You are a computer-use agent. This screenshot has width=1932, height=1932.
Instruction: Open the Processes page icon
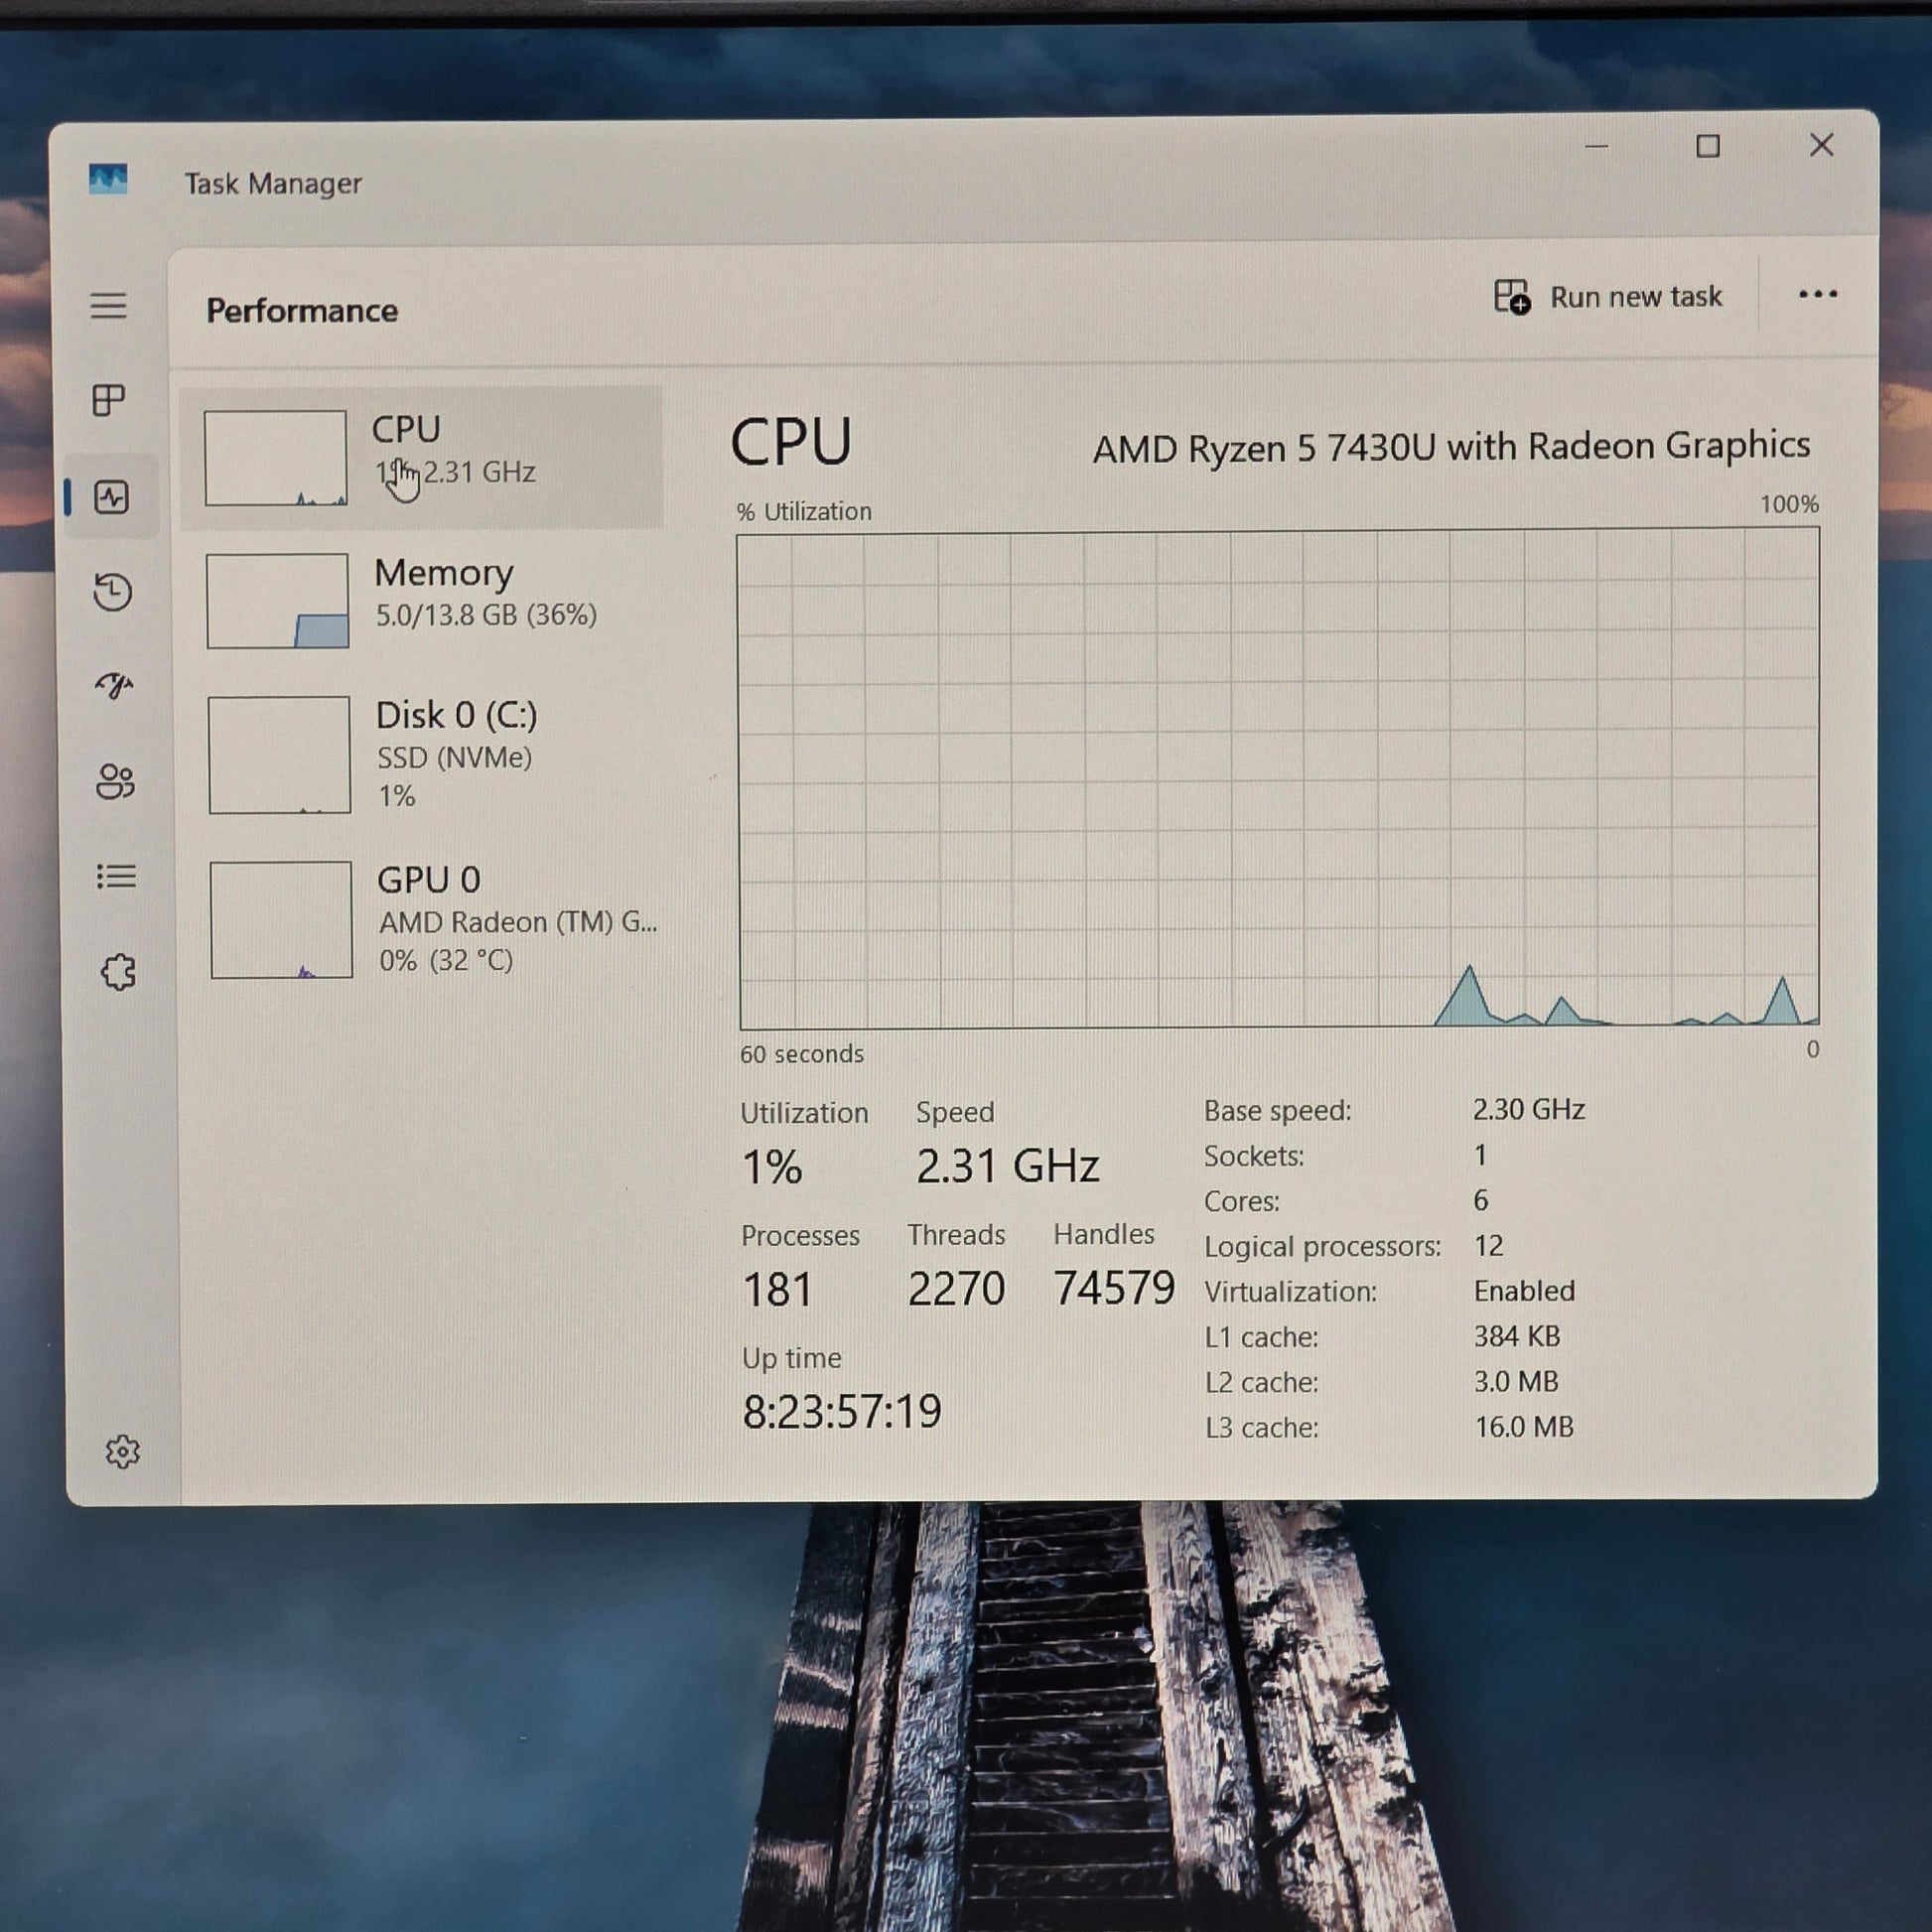coord(108,400)
